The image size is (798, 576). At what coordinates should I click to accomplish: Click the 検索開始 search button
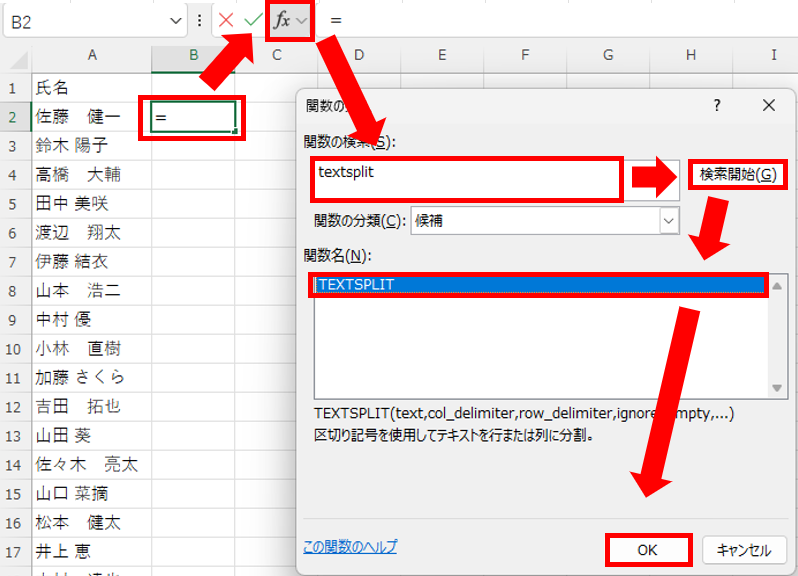click(737, 175)
